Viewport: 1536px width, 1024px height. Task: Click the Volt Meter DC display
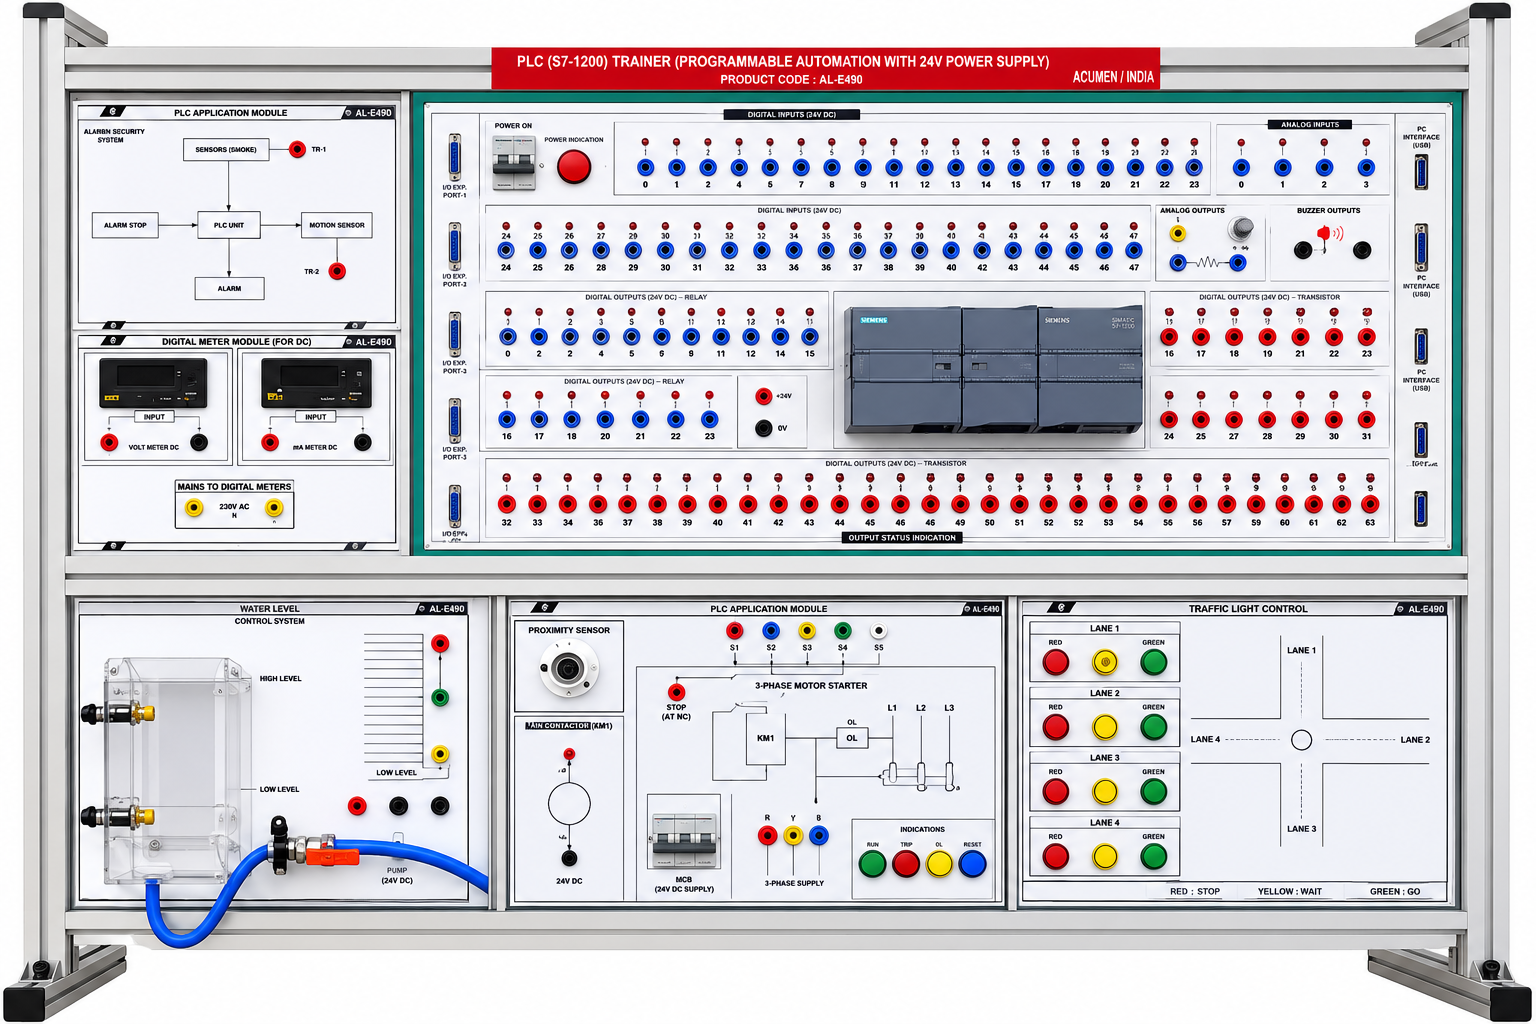click(x=153, y=383)
